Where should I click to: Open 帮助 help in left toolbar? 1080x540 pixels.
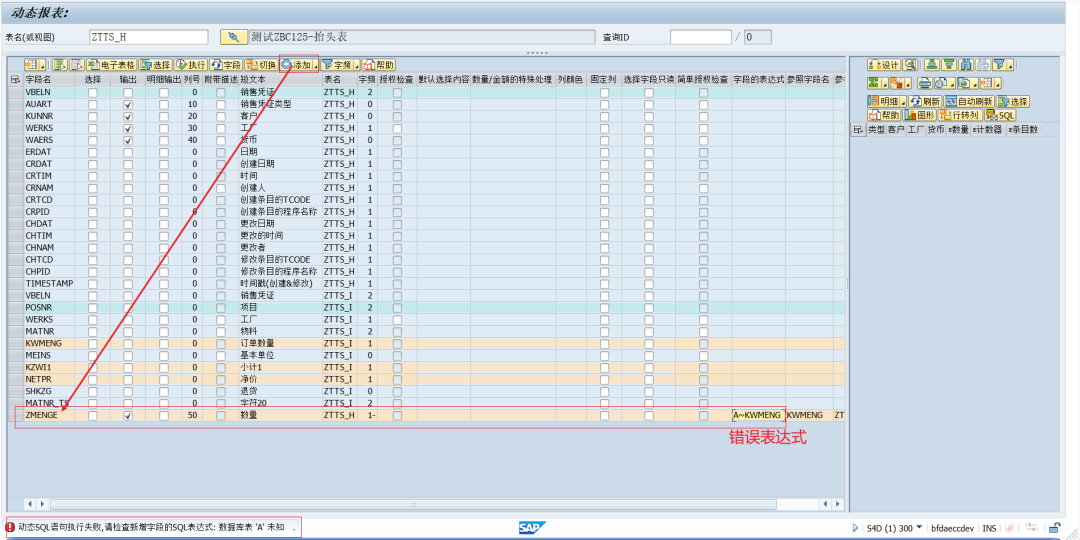[x=379, y=65]
